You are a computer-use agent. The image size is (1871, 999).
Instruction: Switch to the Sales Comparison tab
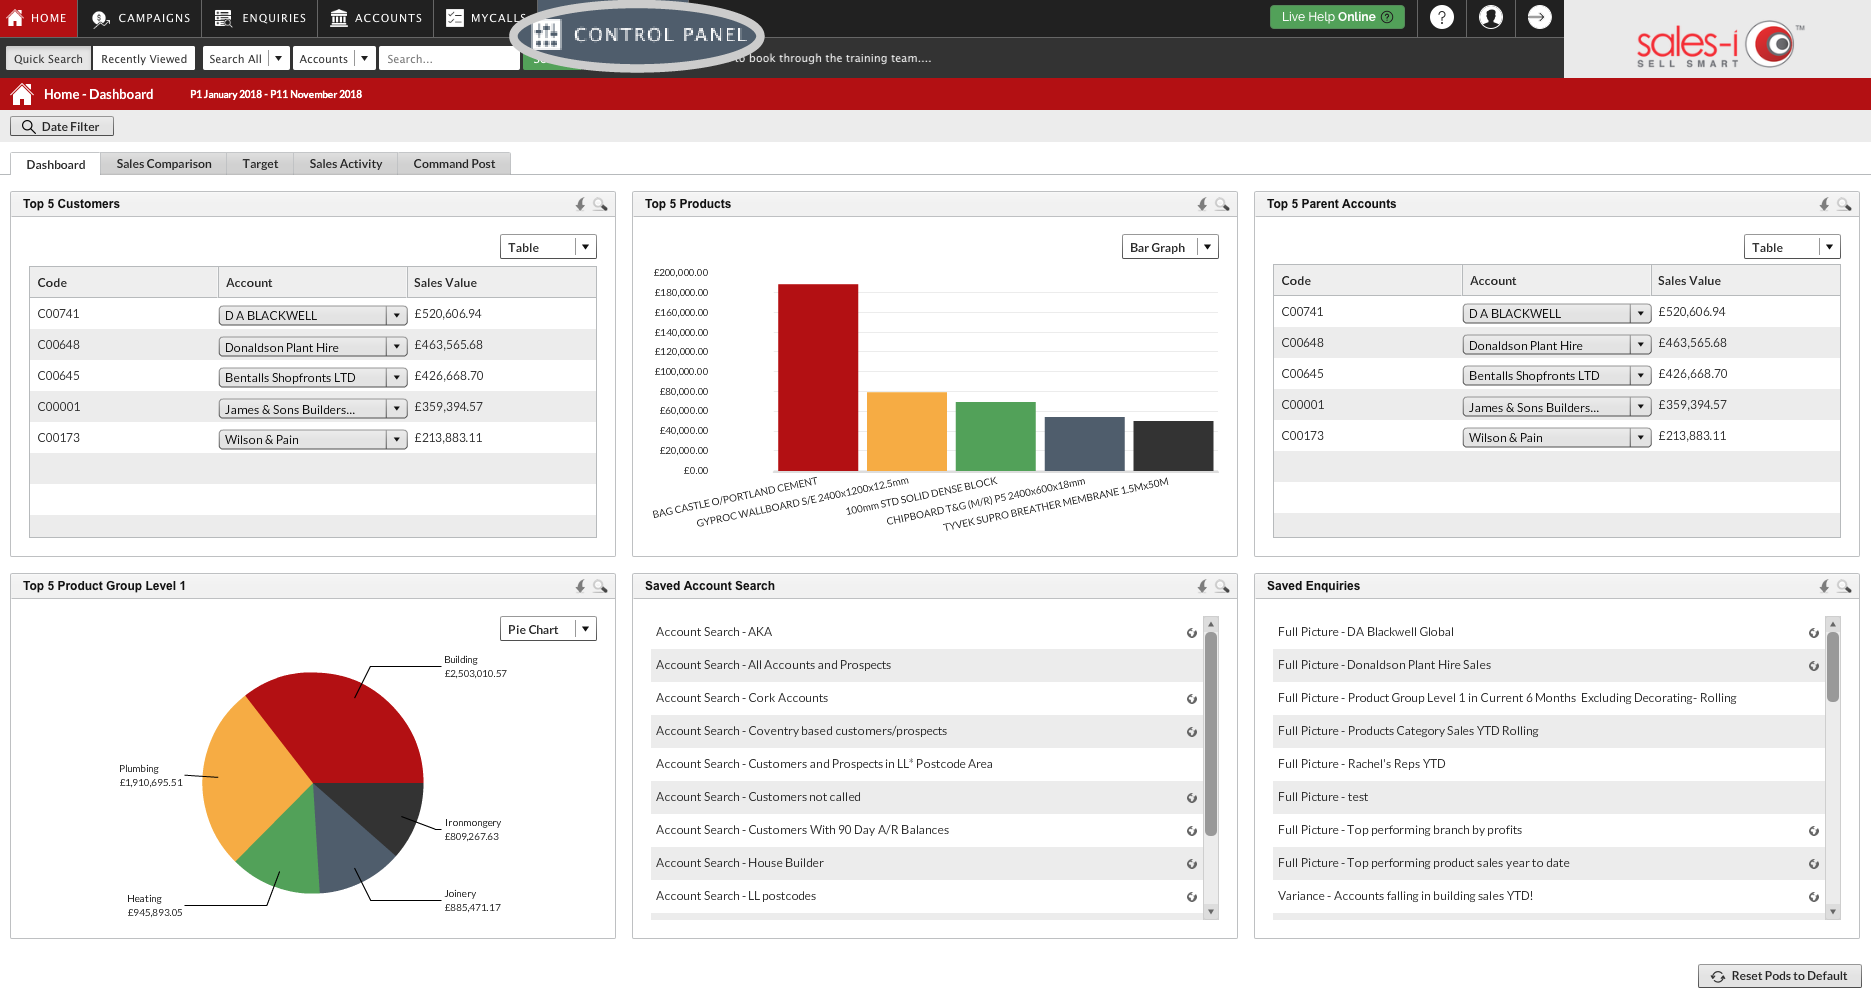pos(164,164)
